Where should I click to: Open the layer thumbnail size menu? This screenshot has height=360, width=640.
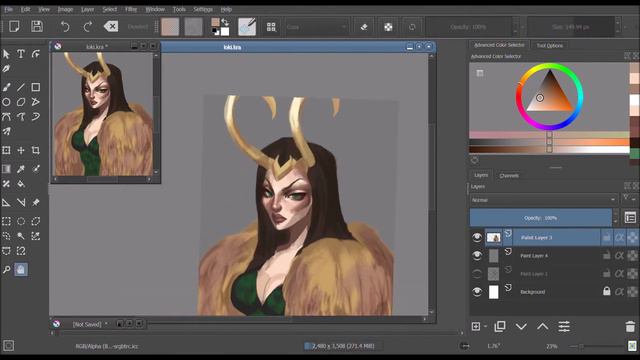click(630, 218)
